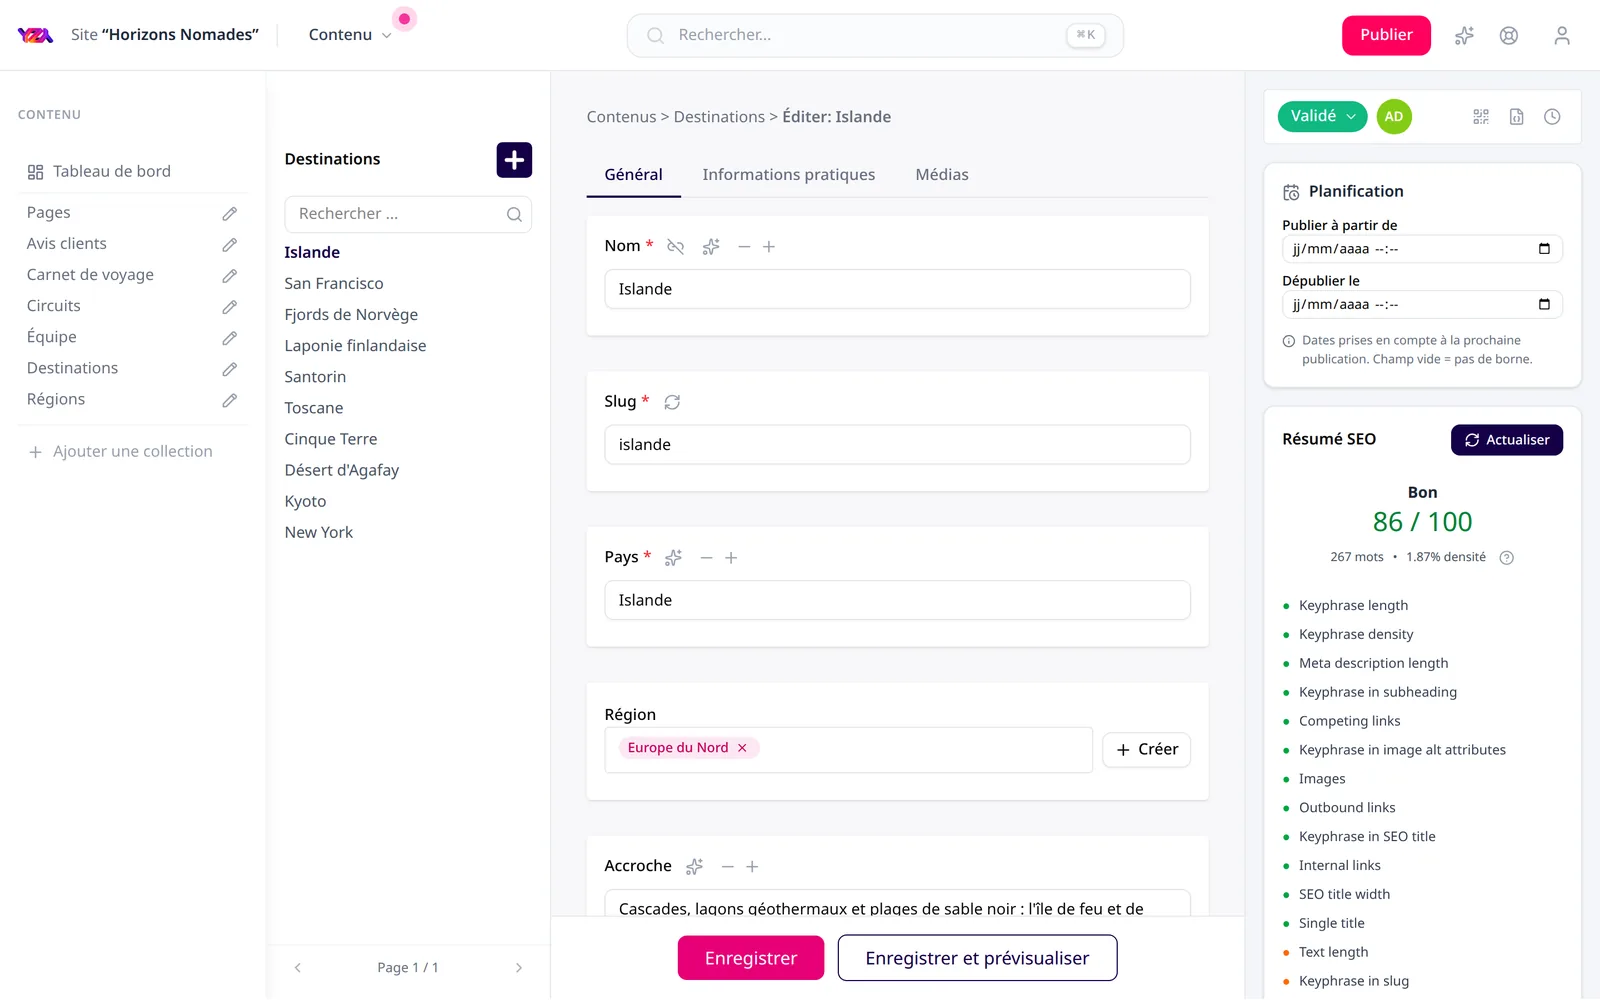Click Enregistrer et prévisualiser
Image resolution: width=1600 pixels, height=1000 pixels.
[x=977, y=958]
